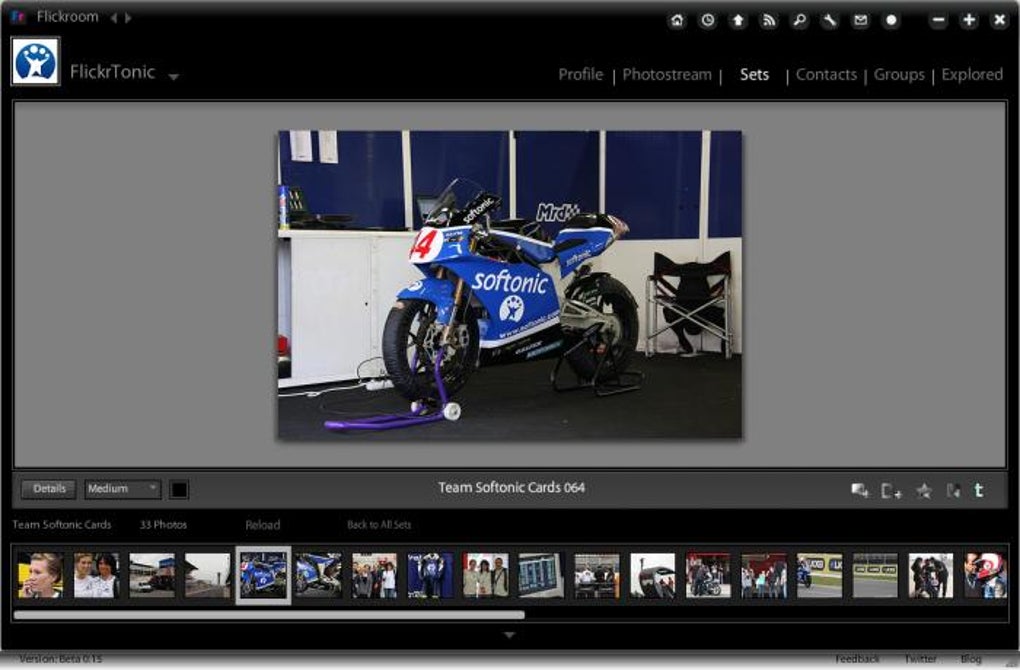Click the main Softonic motorcycle photo
Screen dimensions: 1020x670
(x=510, y=284)
